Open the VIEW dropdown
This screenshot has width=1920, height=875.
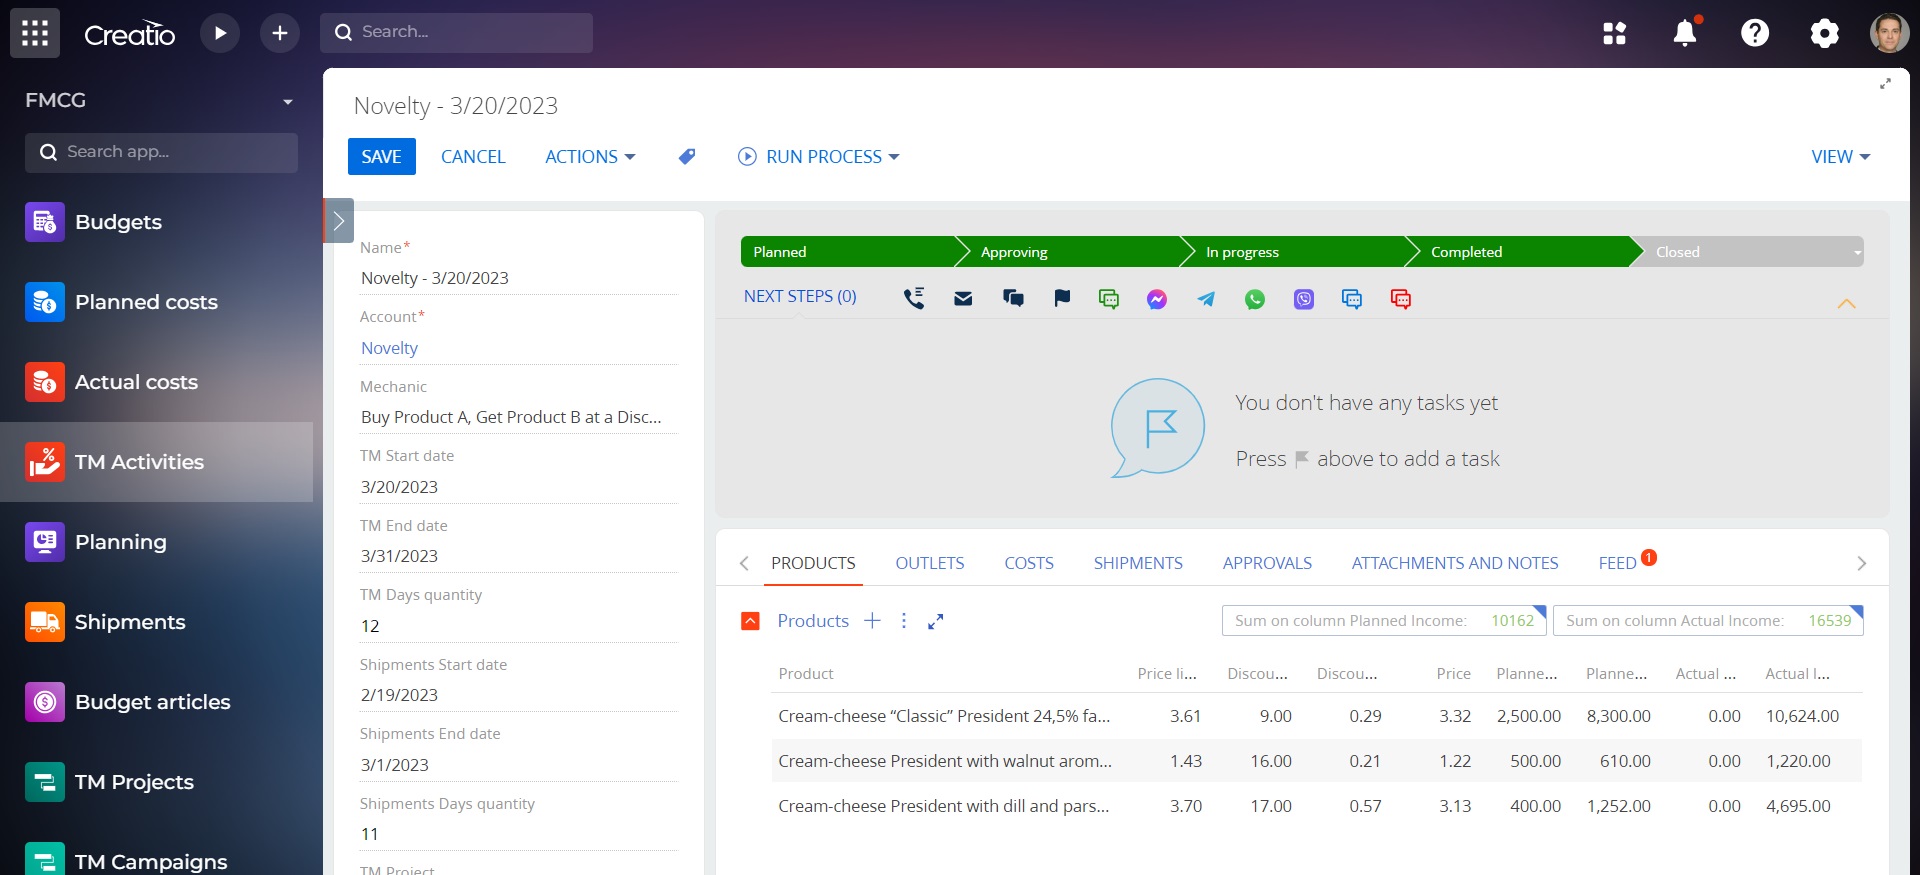tap(1841, 157)
